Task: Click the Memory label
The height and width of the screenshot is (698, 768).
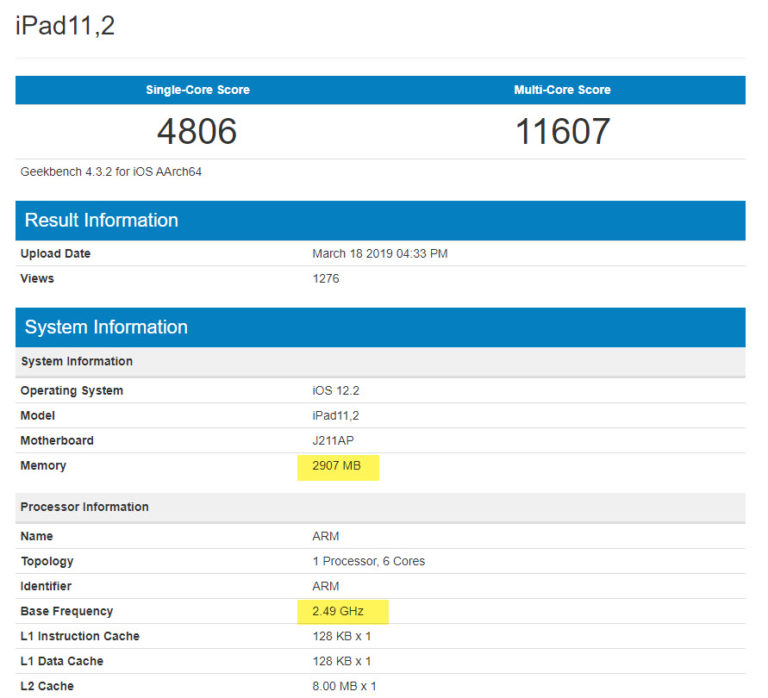Action: coord(43,466)
